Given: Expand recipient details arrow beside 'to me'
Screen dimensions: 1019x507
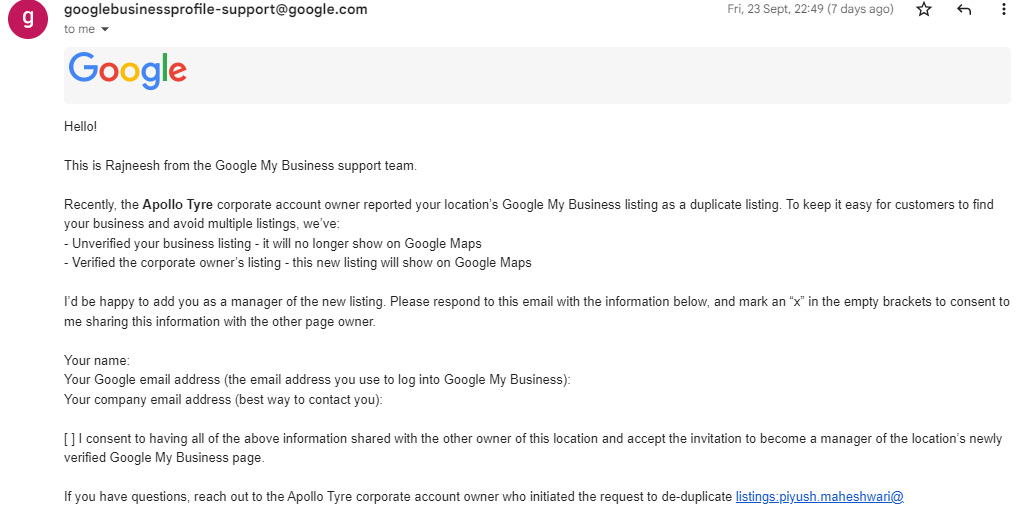Looking at the screenshot, I should click(x=105, y=29).
